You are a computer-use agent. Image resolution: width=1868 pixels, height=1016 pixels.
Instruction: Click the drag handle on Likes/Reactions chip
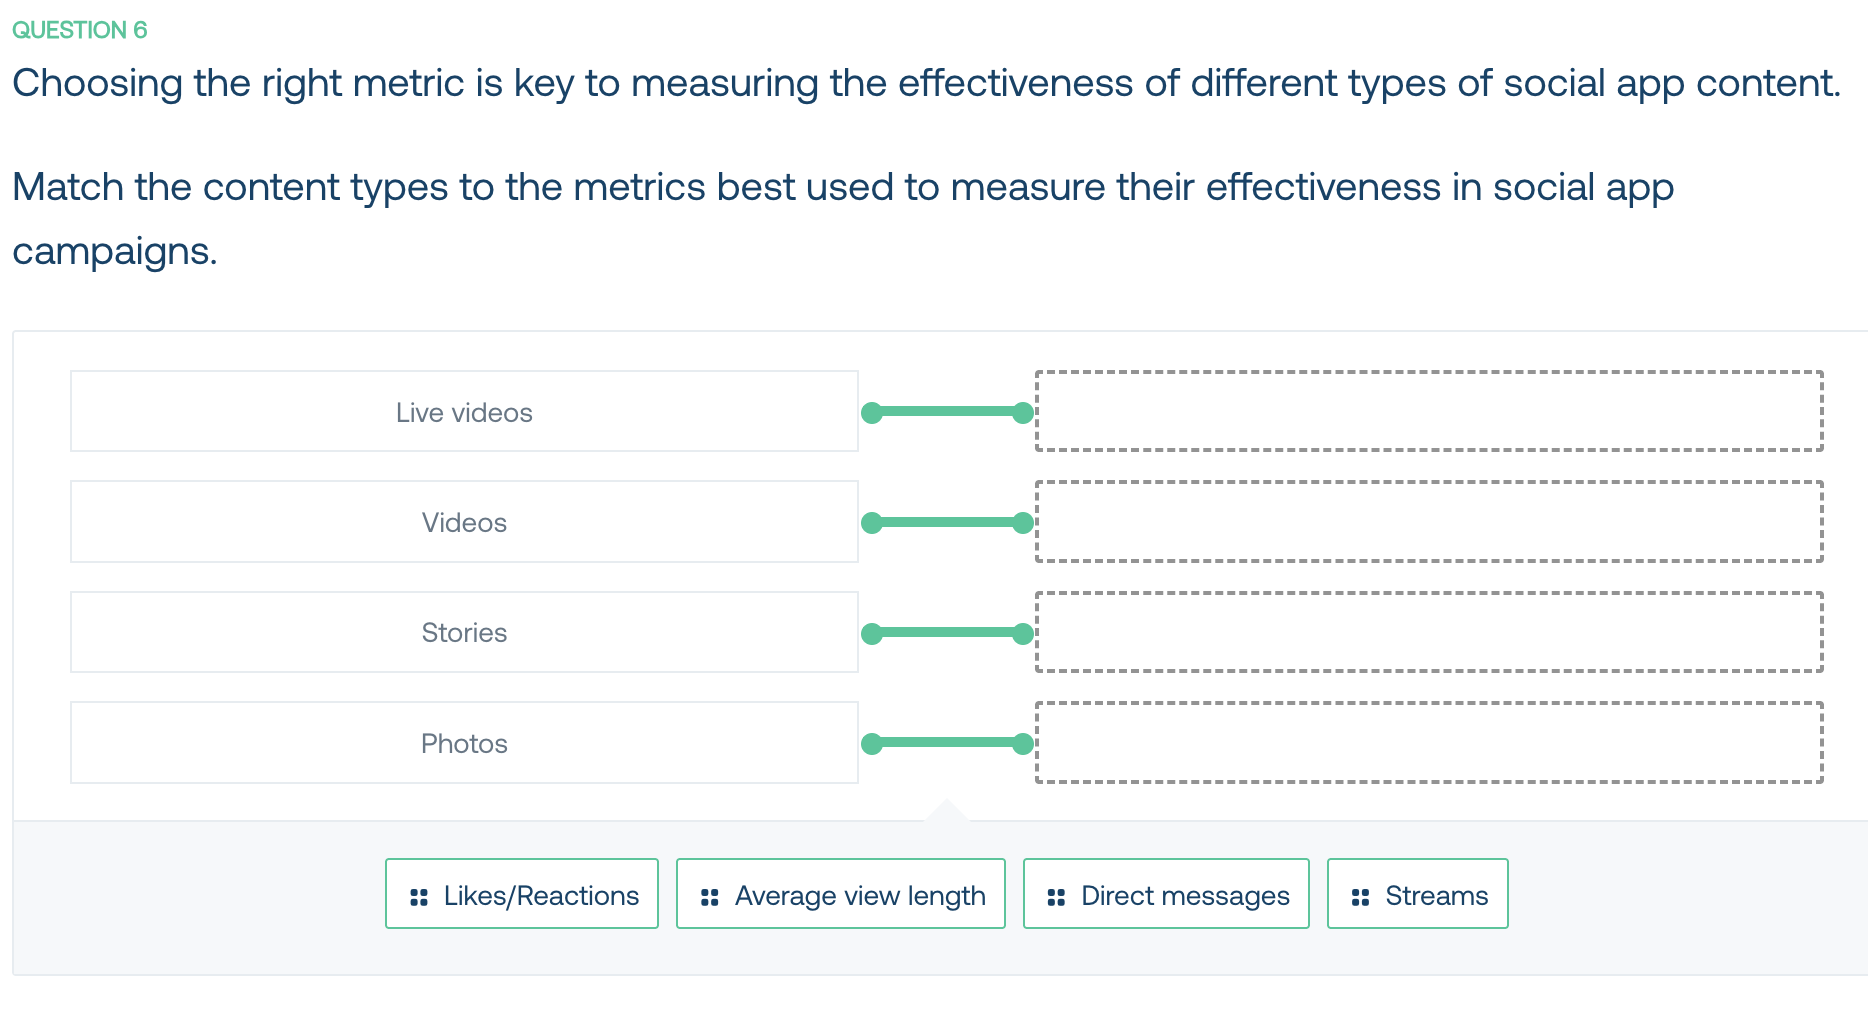pyautogui.click(x=419, y=897)
